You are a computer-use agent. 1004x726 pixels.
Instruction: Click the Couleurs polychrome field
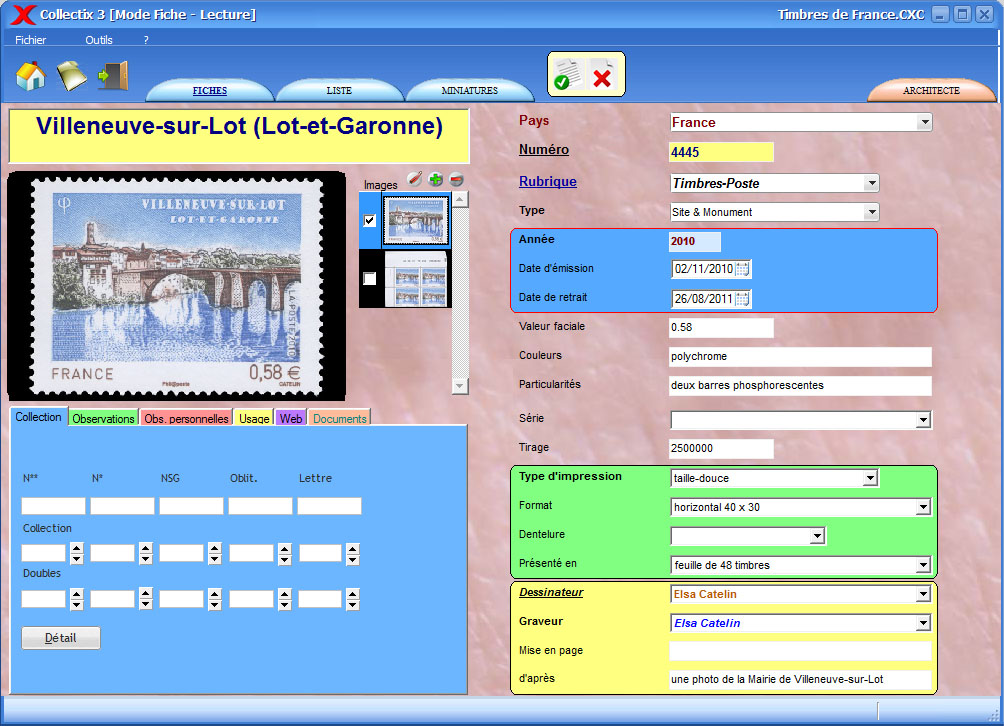[800, 357]
